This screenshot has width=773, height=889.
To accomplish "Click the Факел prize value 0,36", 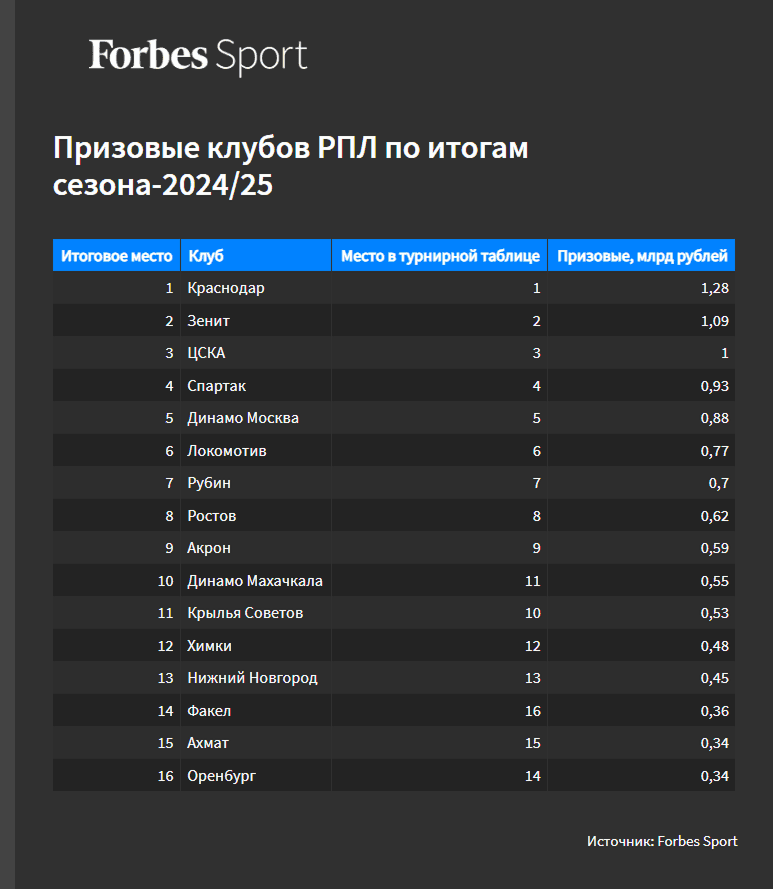I will (715, 711).
